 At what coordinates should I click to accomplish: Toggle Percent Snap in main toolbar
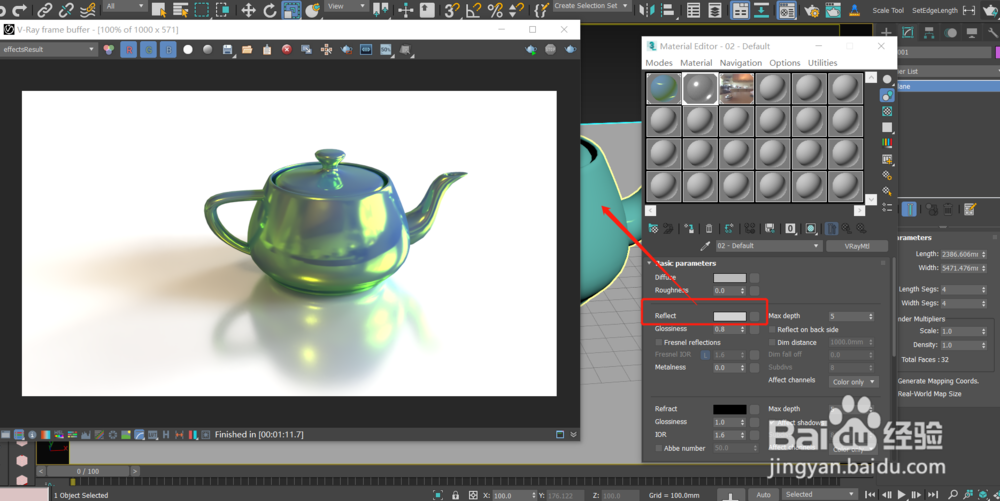tap(495, 10)
